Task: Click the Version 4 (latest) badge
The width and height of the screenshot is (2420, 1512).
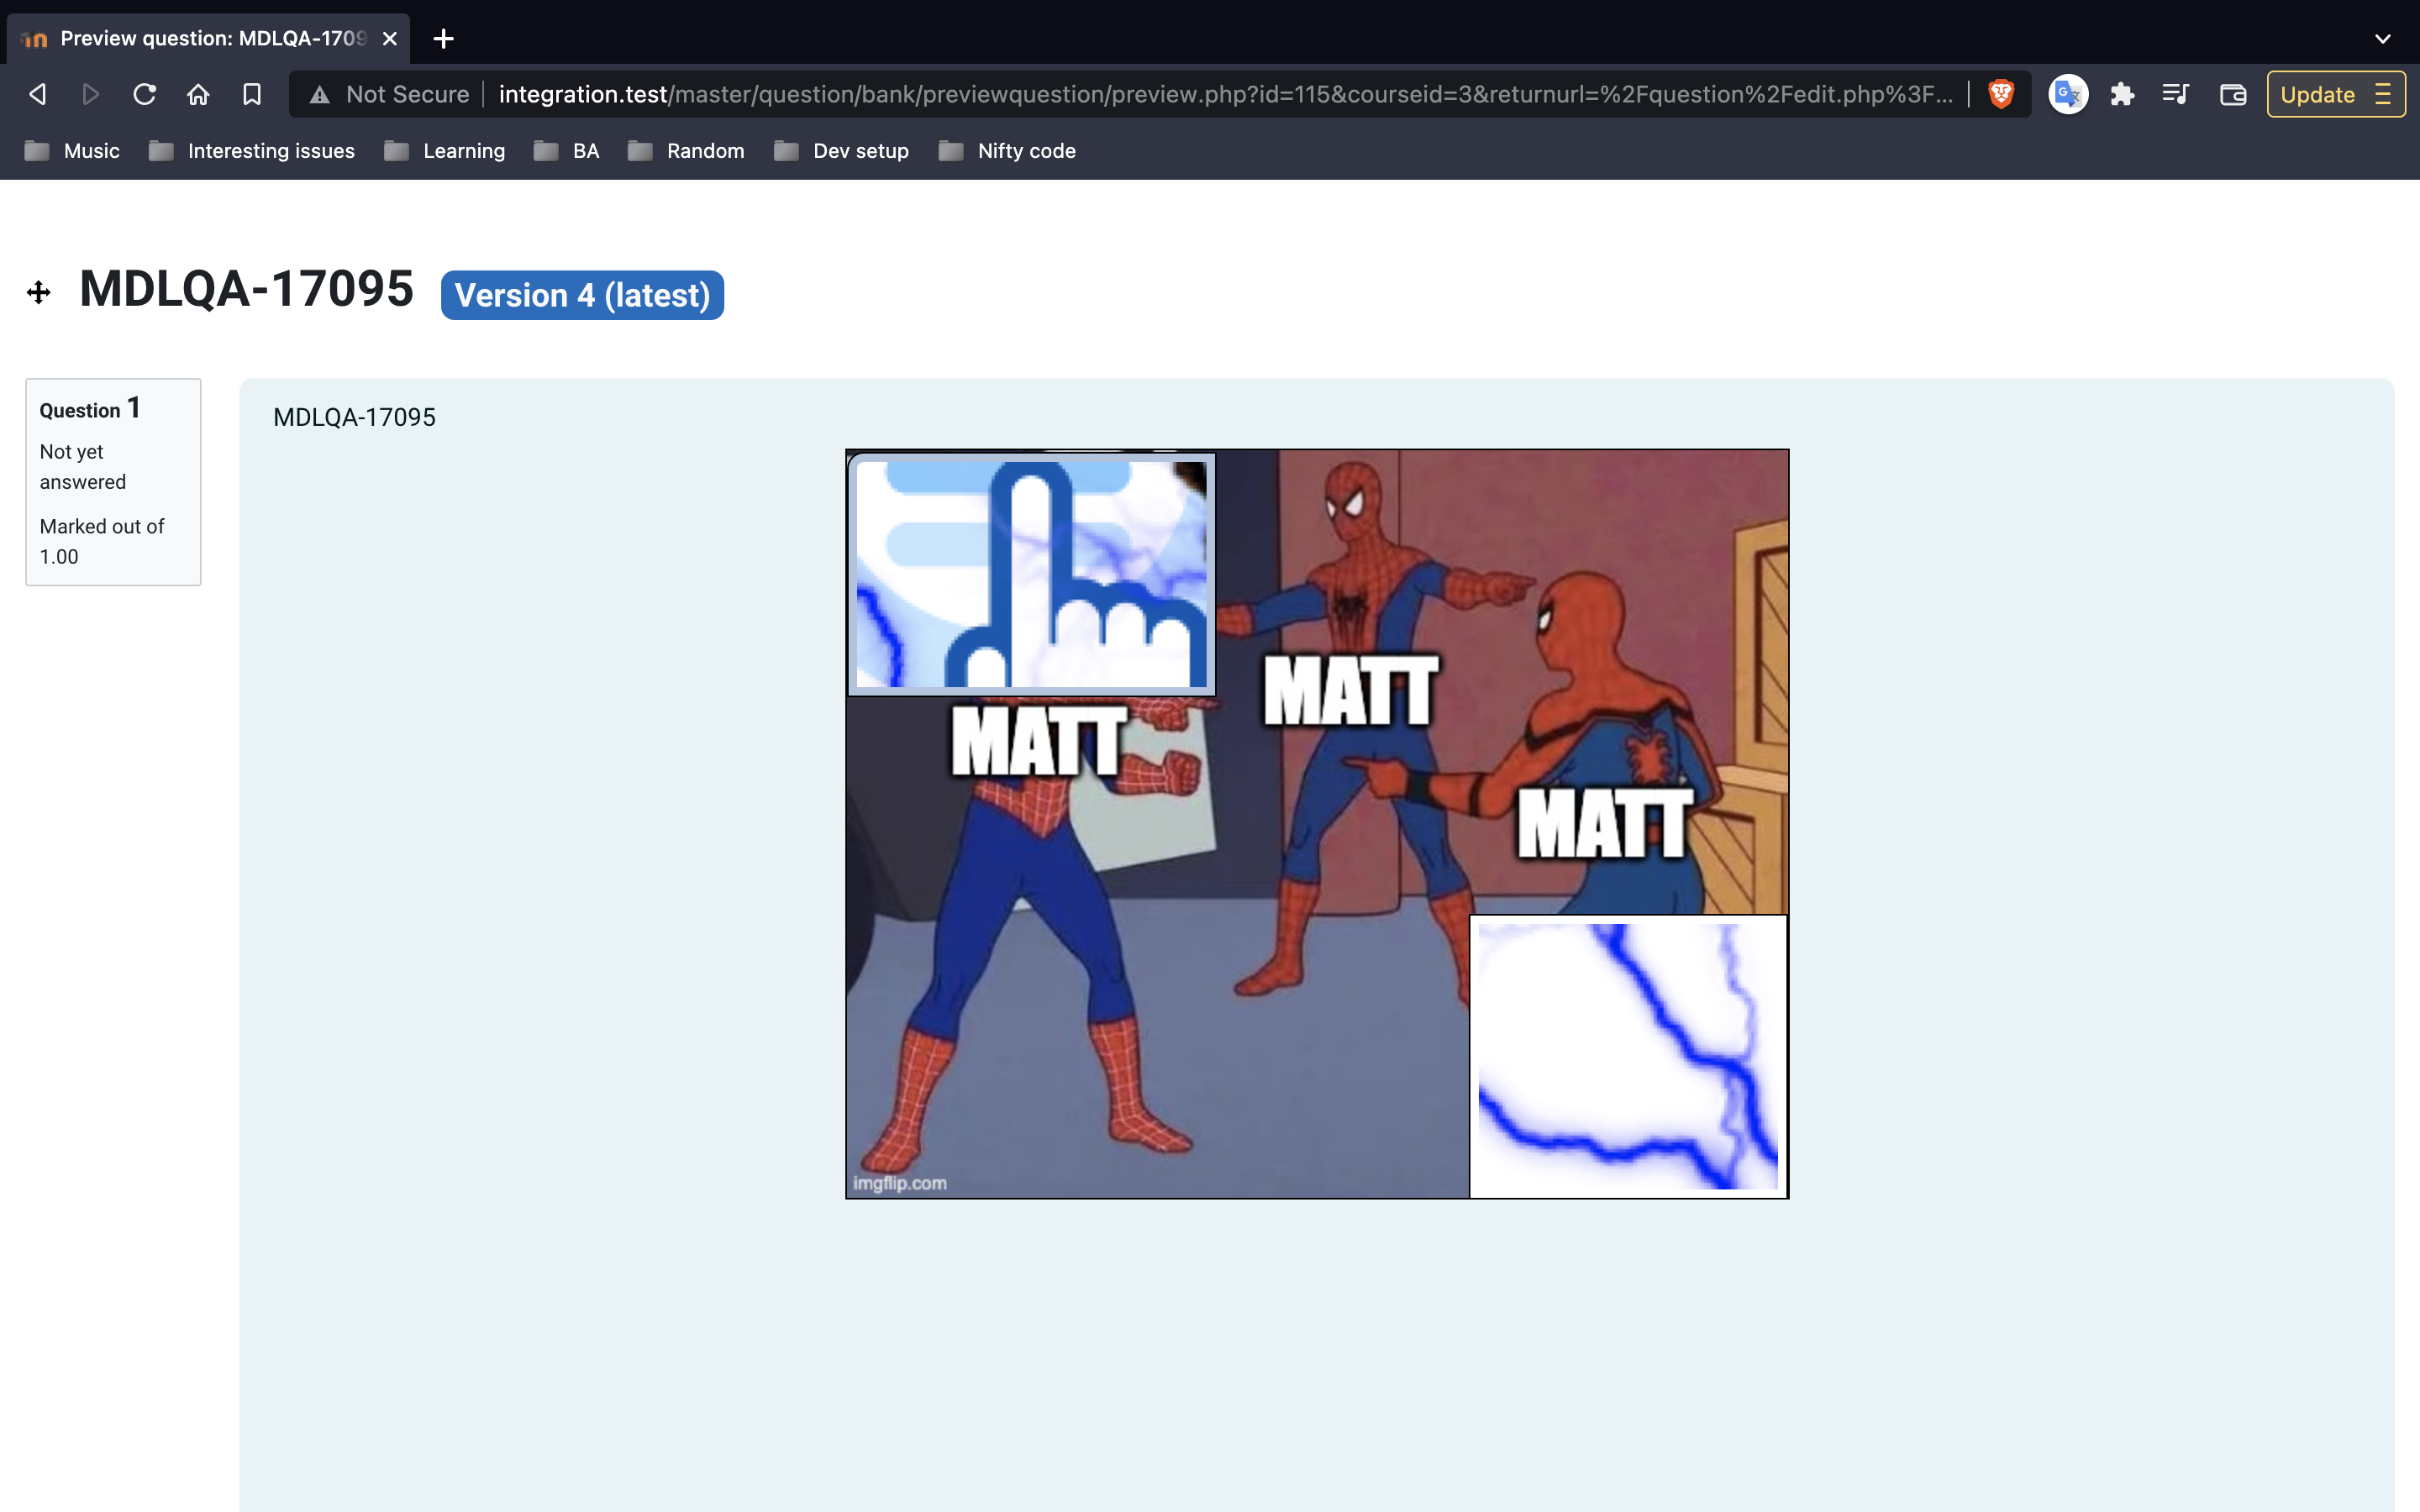Action: coord(582,295)
